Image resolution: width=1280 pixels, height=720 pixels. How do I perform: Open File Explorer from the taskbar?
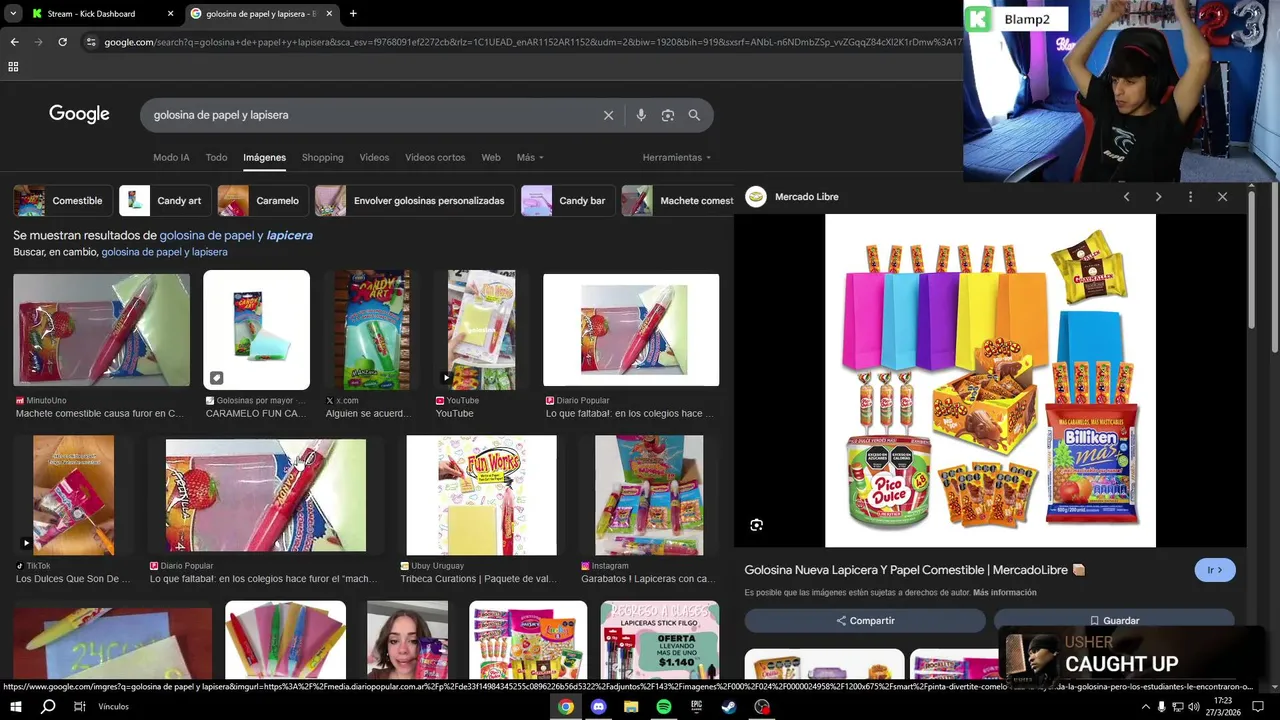[631, 706]
